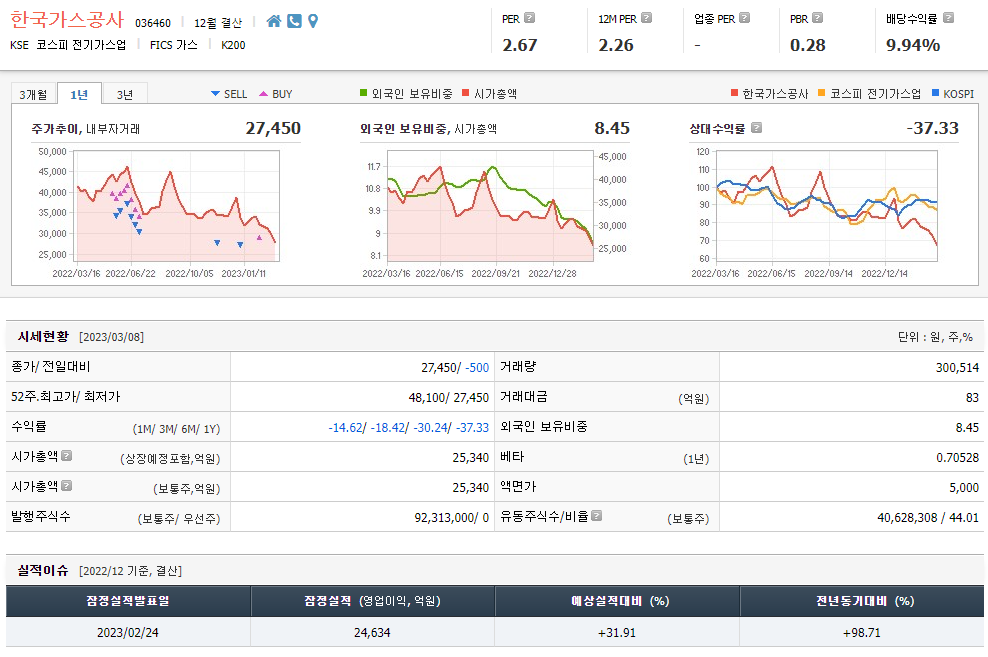The height and width of the screenshot is (657, 988).
Task: Open the PBR help question icon
Action: (x=818, y=18)
